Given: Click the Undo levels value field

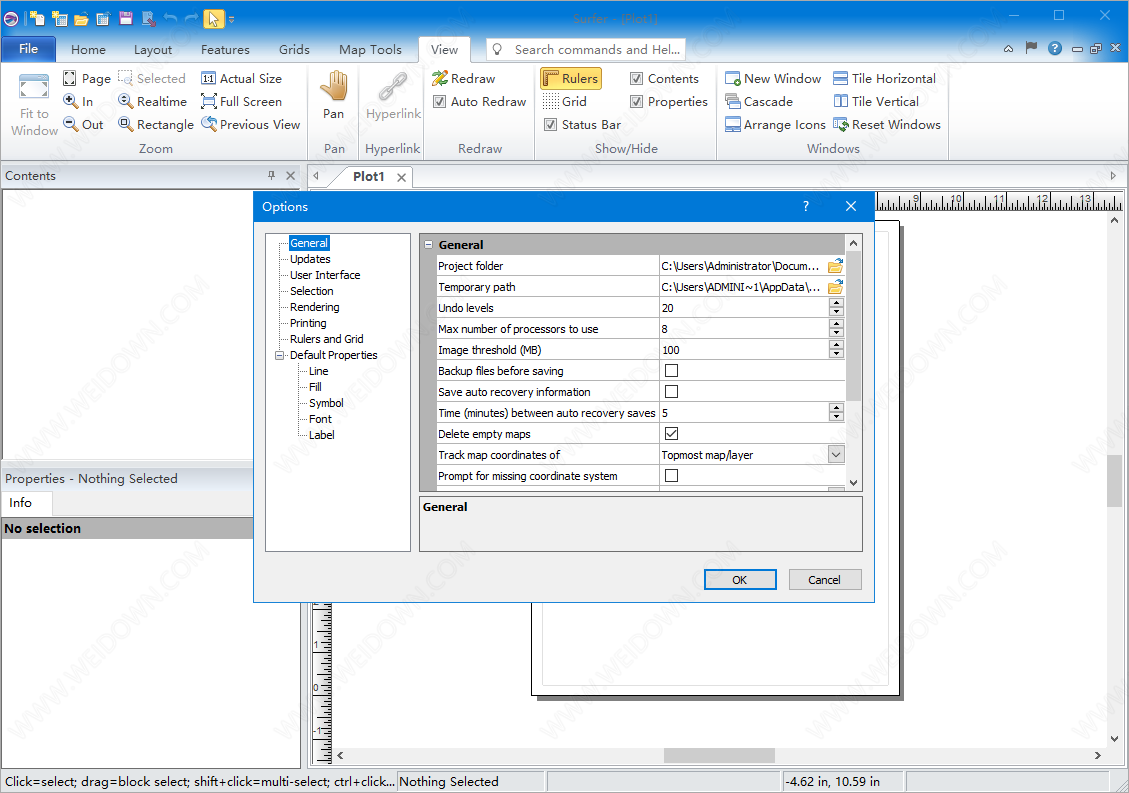Looking at the screenshot, I should (x=744, y=308).
